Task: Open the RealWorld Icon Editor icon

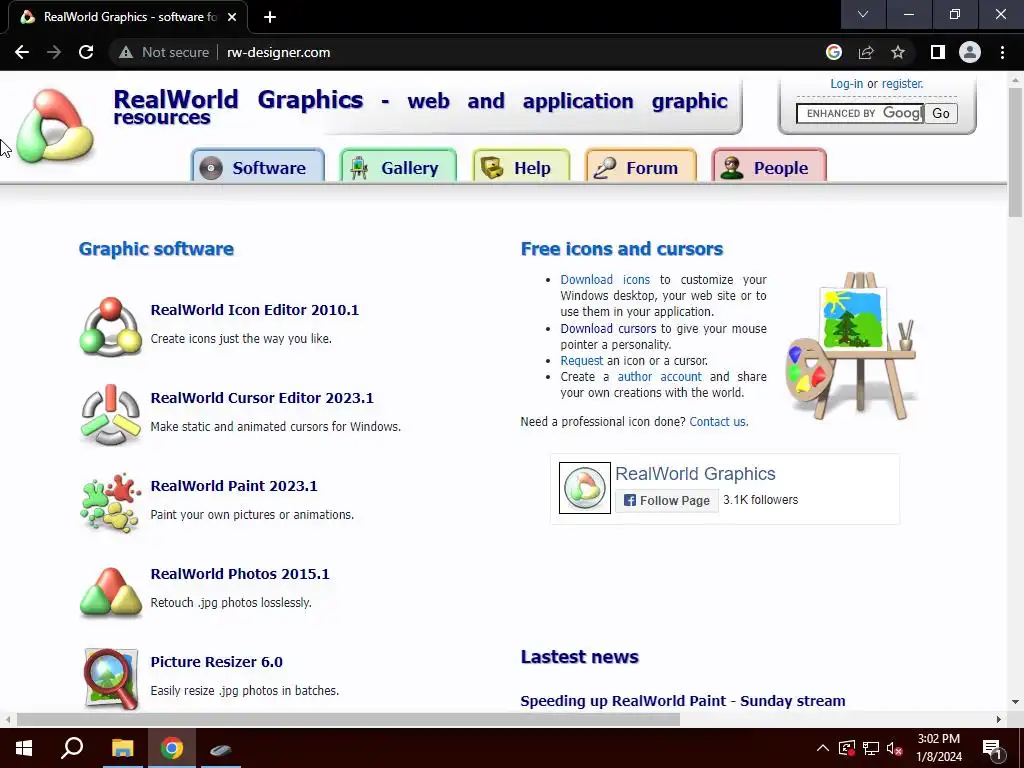Action: point(110,327)
